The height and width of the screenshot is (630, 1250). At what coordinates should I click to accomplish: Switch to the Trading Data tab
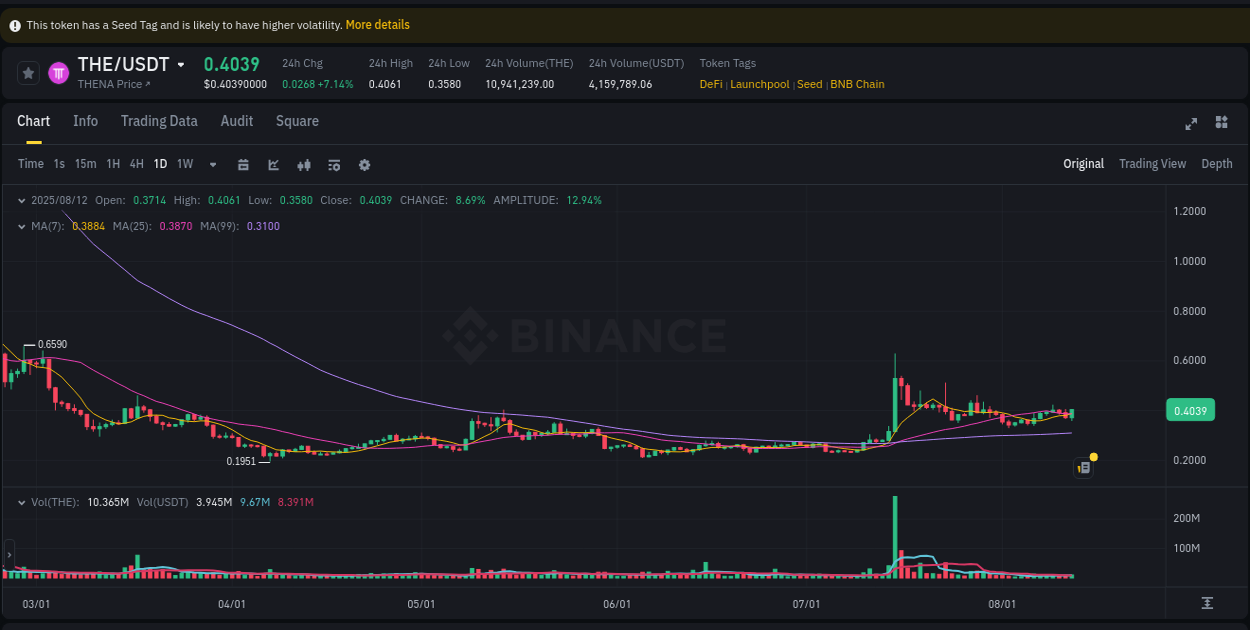(159, 121)
